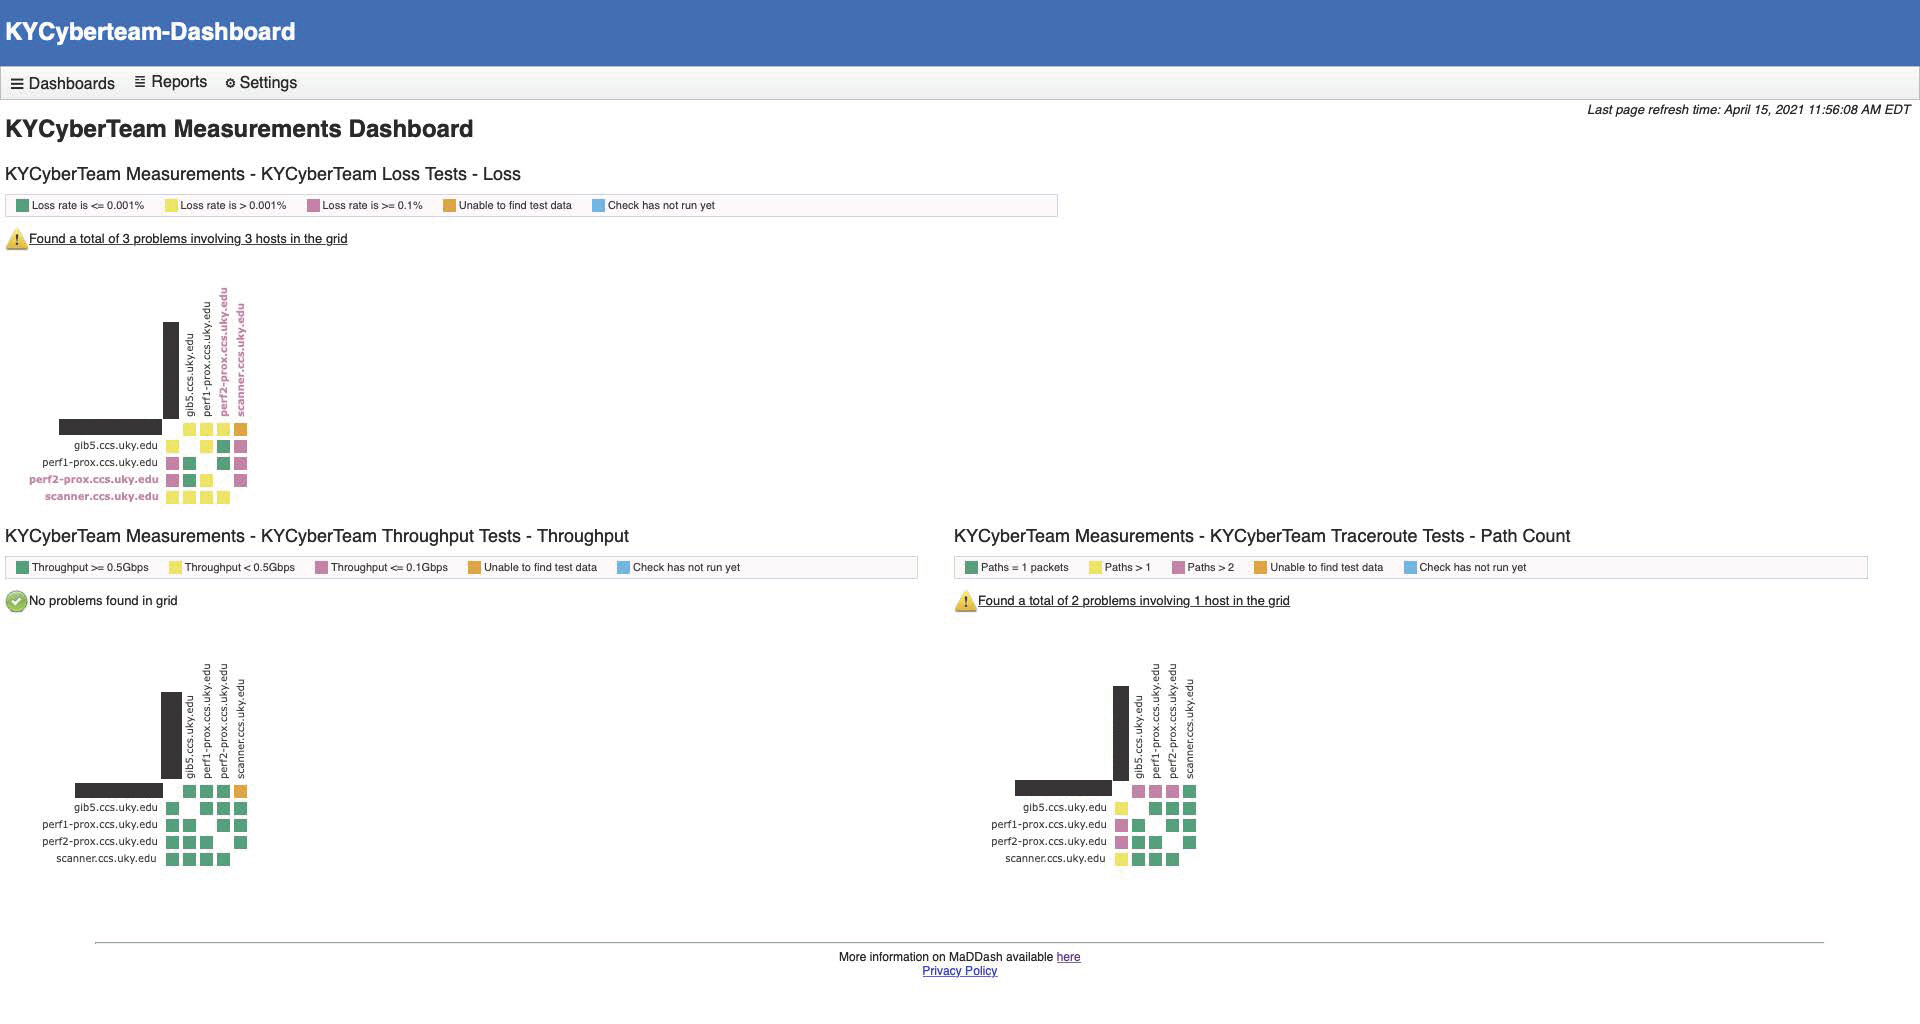Throughput grid: click perf1-prox row, gib5 column cell
This screenshot has width=1920, height=1024.
tap(189, 825)
